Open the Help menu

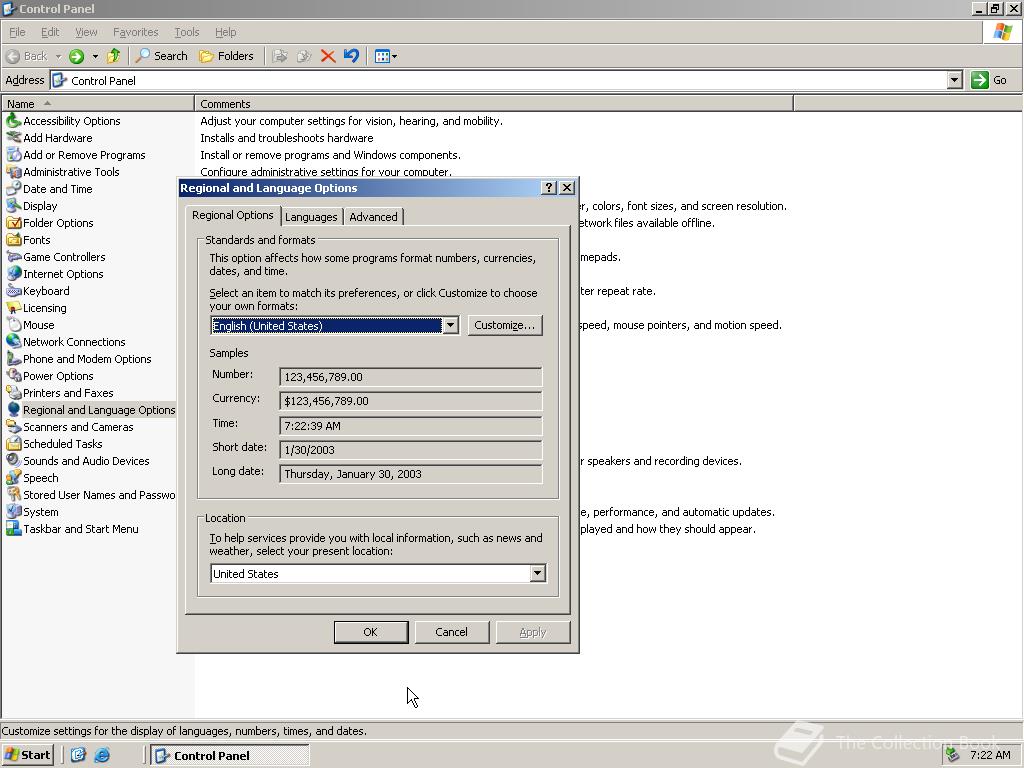point(225,32)
